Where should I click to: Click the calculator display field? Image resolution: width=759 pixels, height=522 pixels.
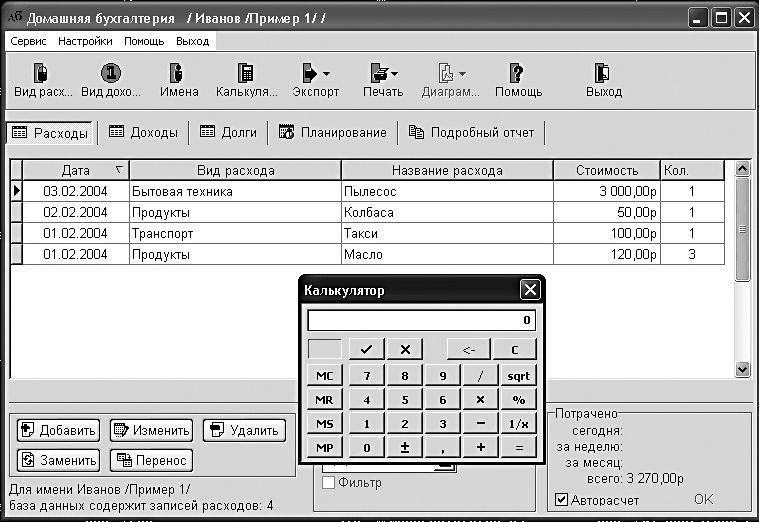[x=421, y=321]
